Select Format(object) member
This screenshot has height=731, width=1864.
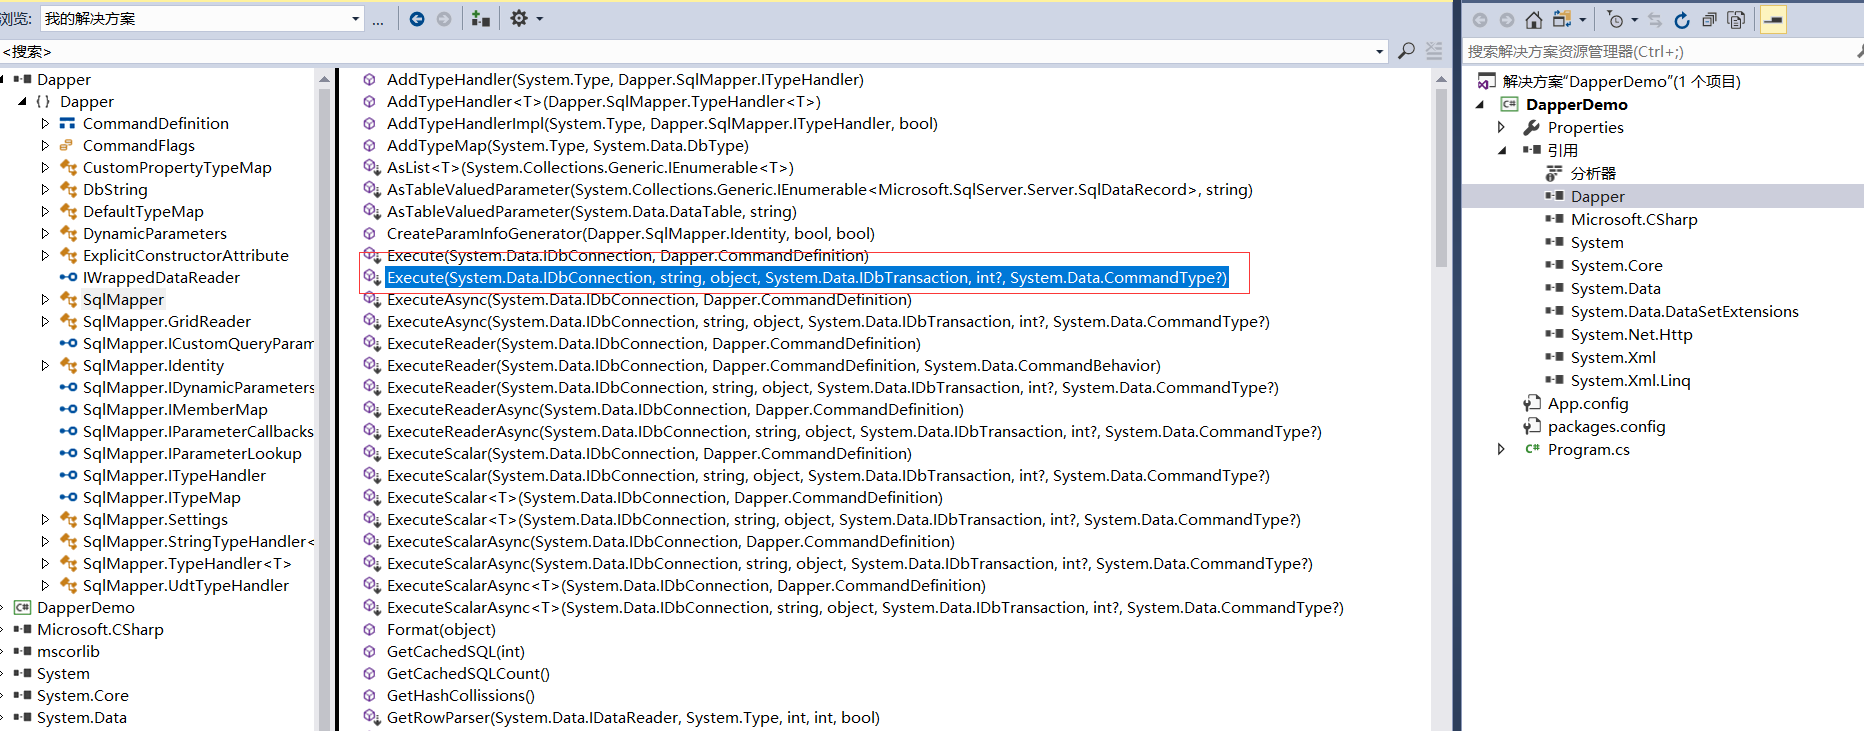(441, 629)
